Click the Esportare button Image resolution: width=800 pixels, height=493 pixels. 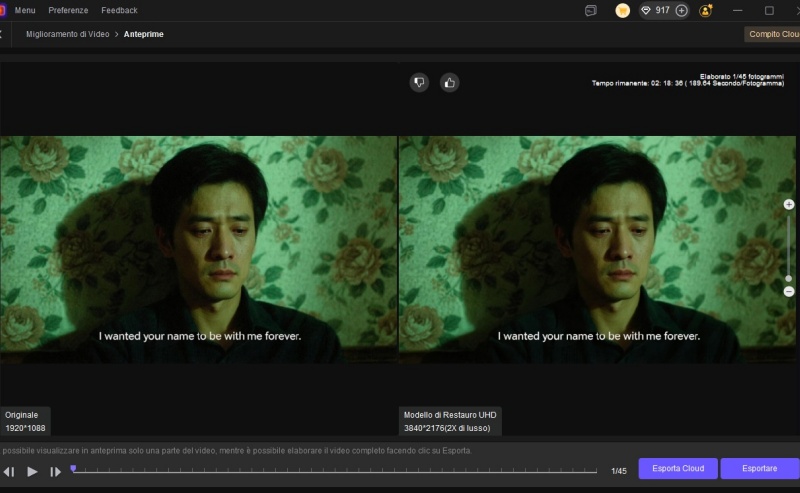point(759,468)
